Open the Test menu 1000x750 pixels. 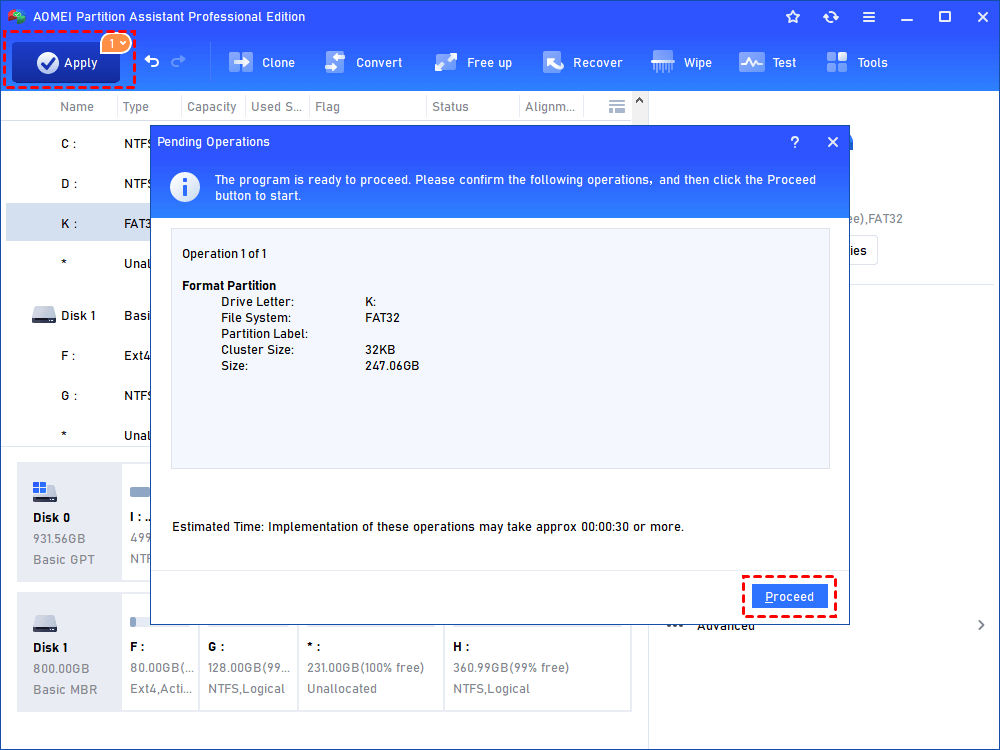click(767, 62)
